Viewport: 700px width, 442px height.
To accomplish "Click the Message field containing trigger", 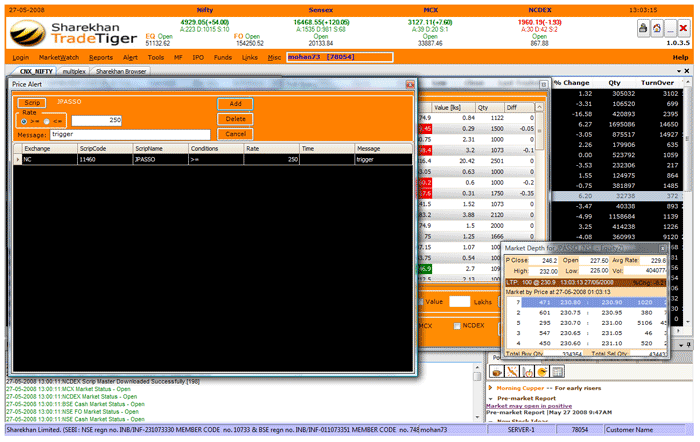I will [x=130, y=134].
